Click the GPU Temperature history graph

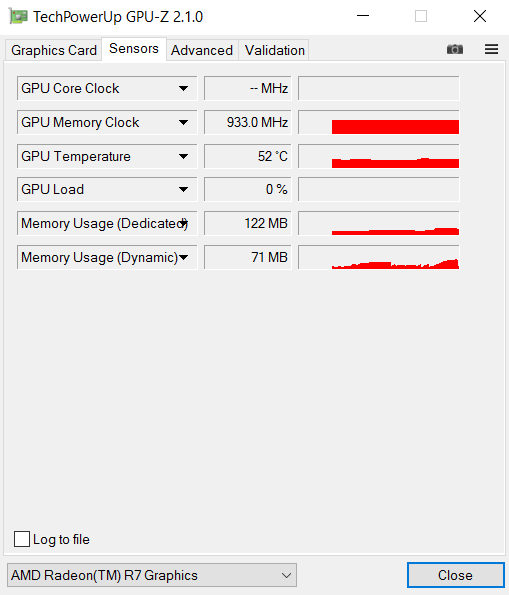coord(378,156)
